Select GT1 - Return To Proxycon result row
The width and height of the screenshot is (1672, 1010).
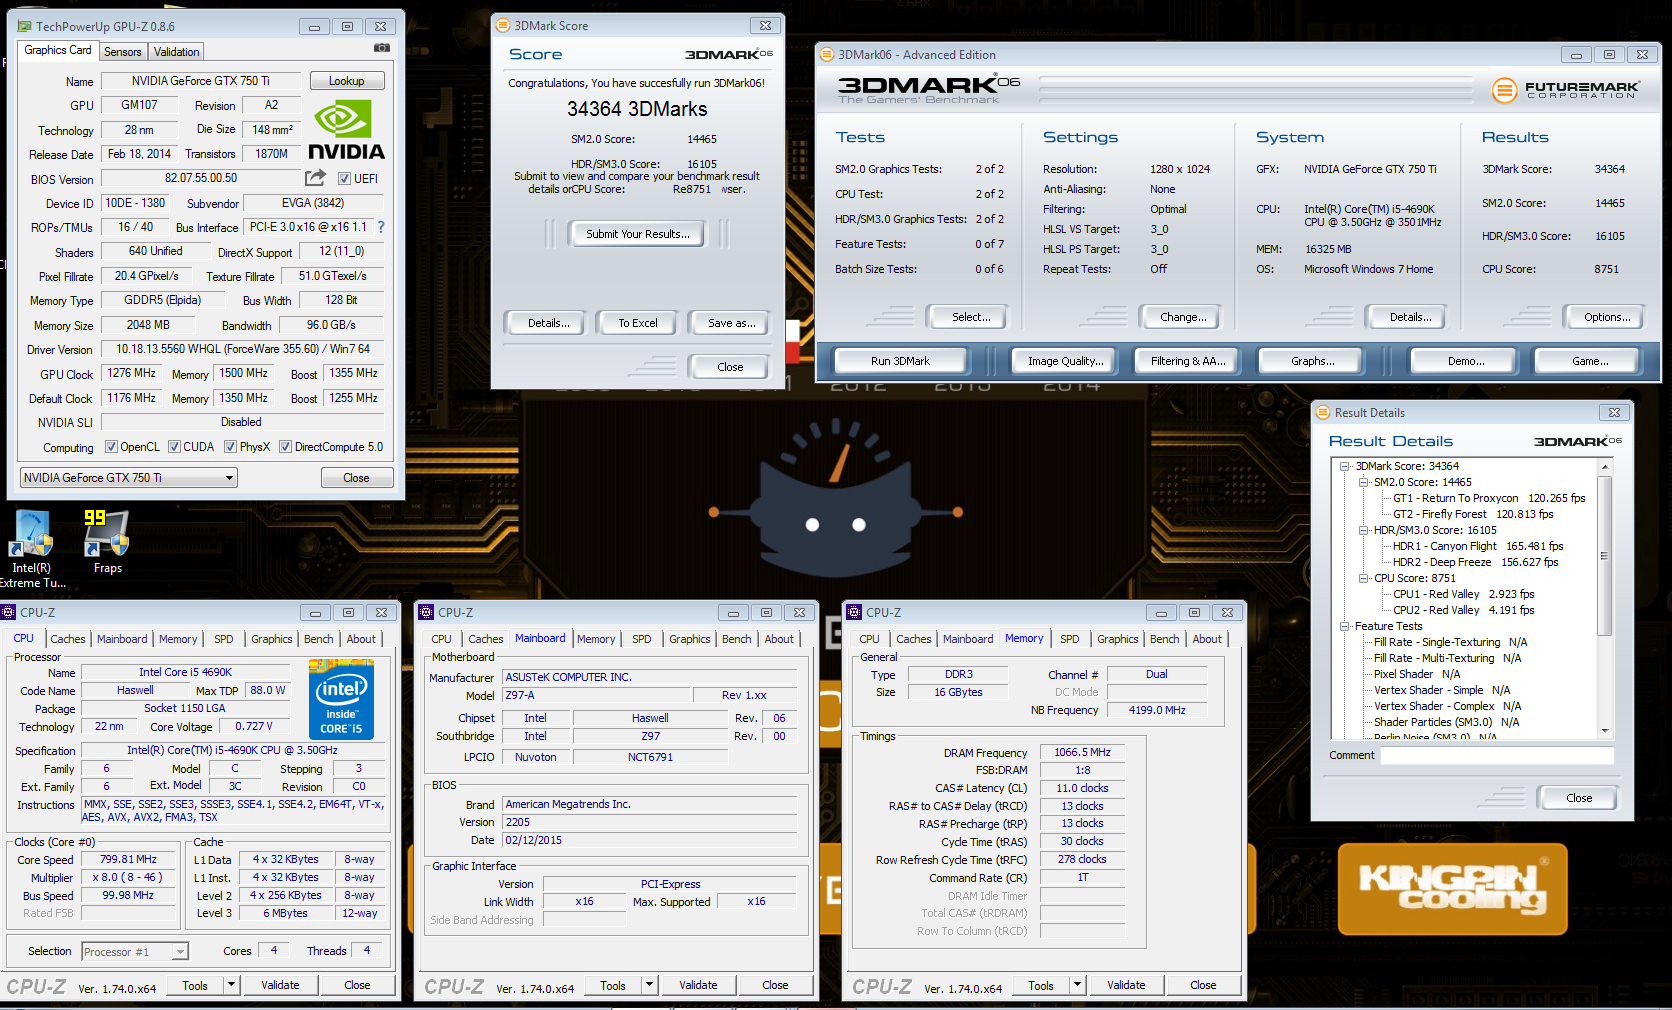(x=1489, y=498)
